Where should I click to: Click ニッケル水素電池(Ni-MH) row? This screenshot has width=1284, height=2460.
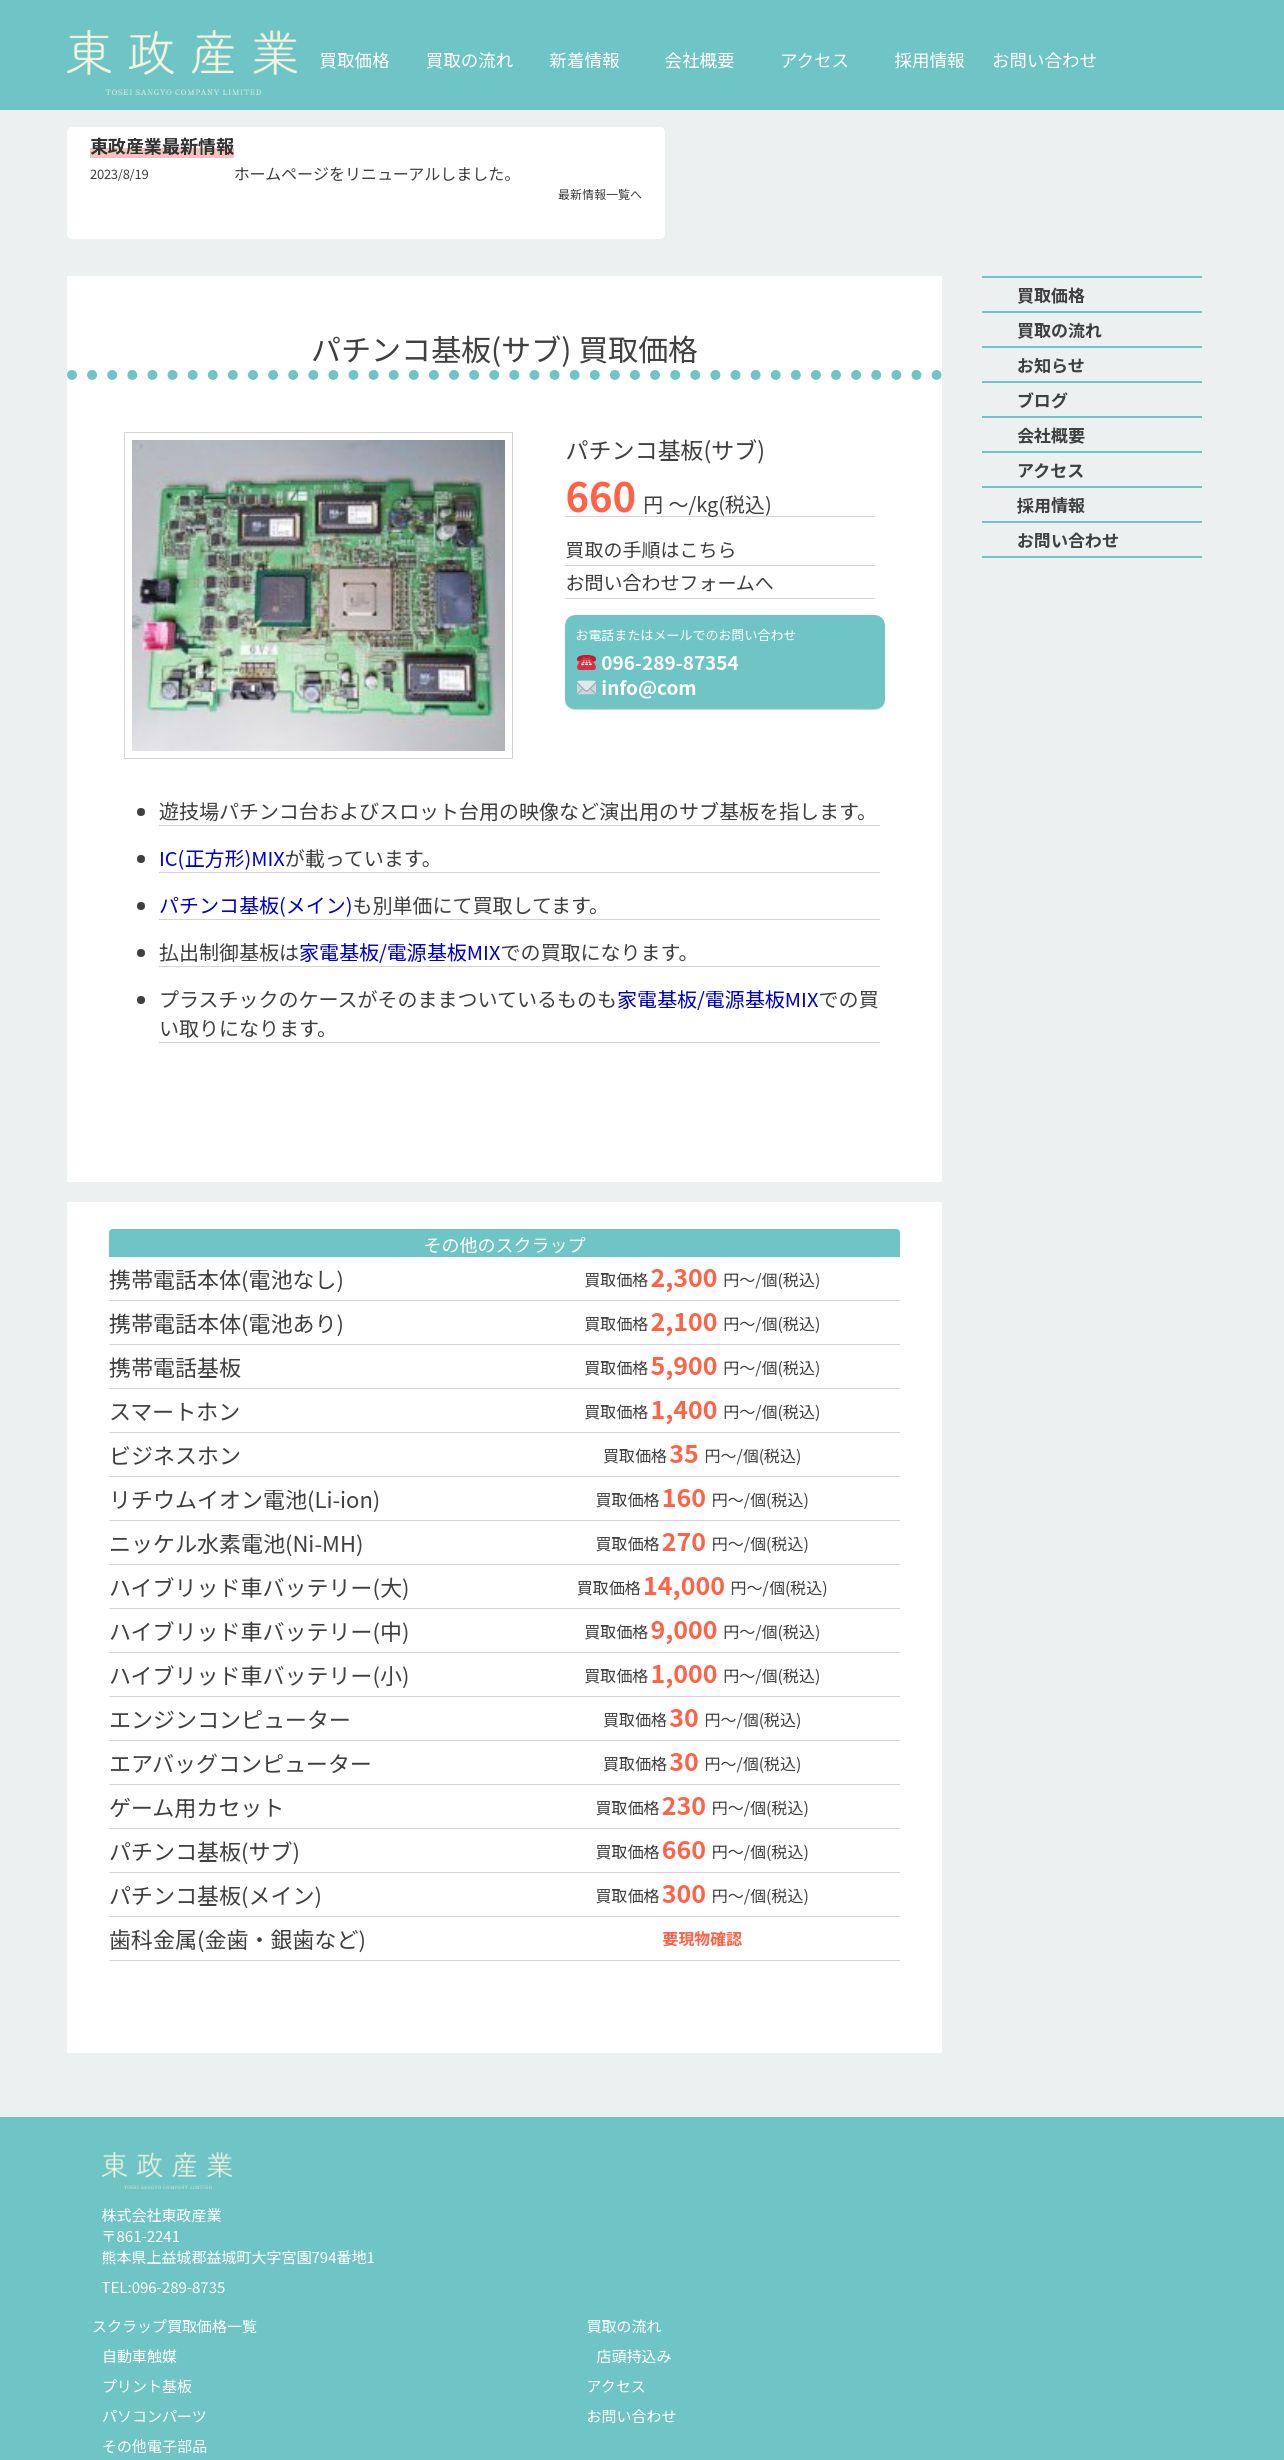[504, 1544]
